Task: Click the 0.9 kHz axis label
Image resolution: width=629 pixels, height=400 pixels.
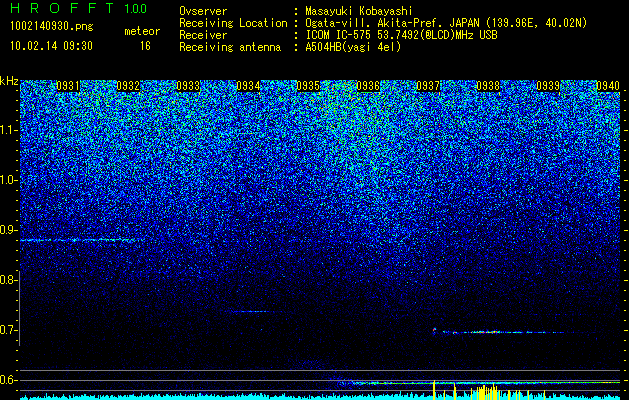Action: (x=8, y=230)
